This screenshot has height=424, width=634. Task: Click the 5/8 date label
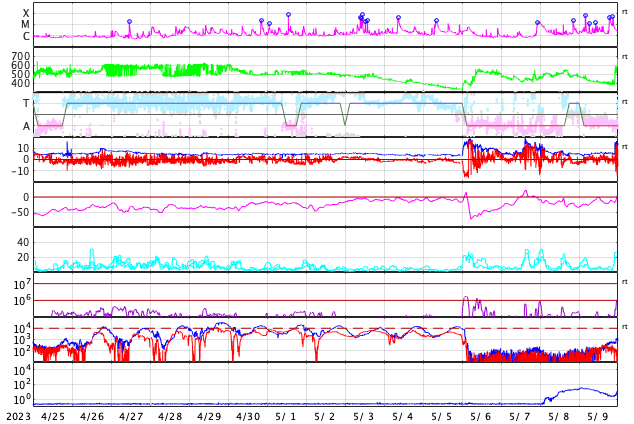(559, 416)
